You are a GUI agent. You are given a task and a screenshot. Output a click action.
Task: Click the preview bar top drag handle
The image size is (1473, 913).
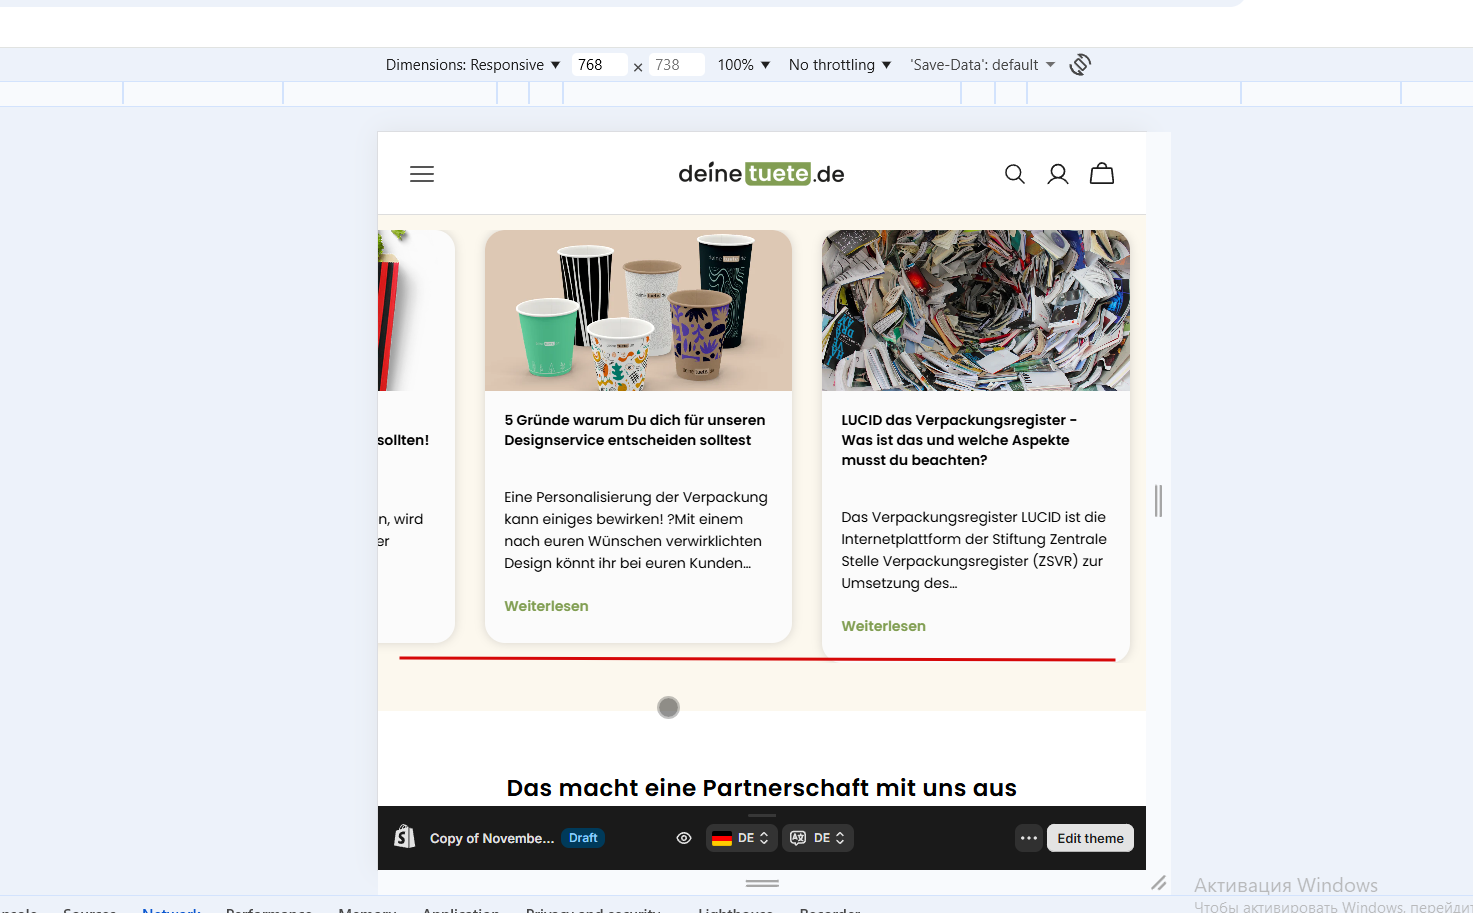[x=762, y=815]
